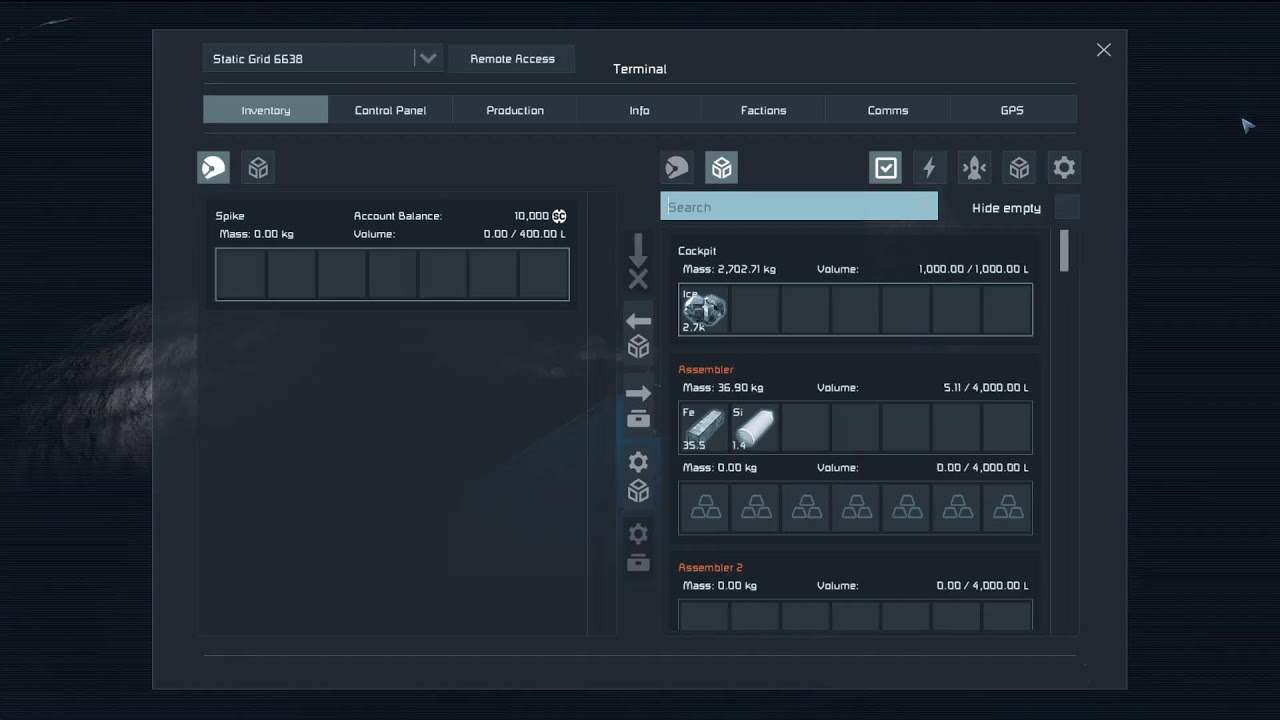Select the grid cargo cube icon on the left panel
The width and height of the screenshot is (1280, 720).
tap(258, 167)
